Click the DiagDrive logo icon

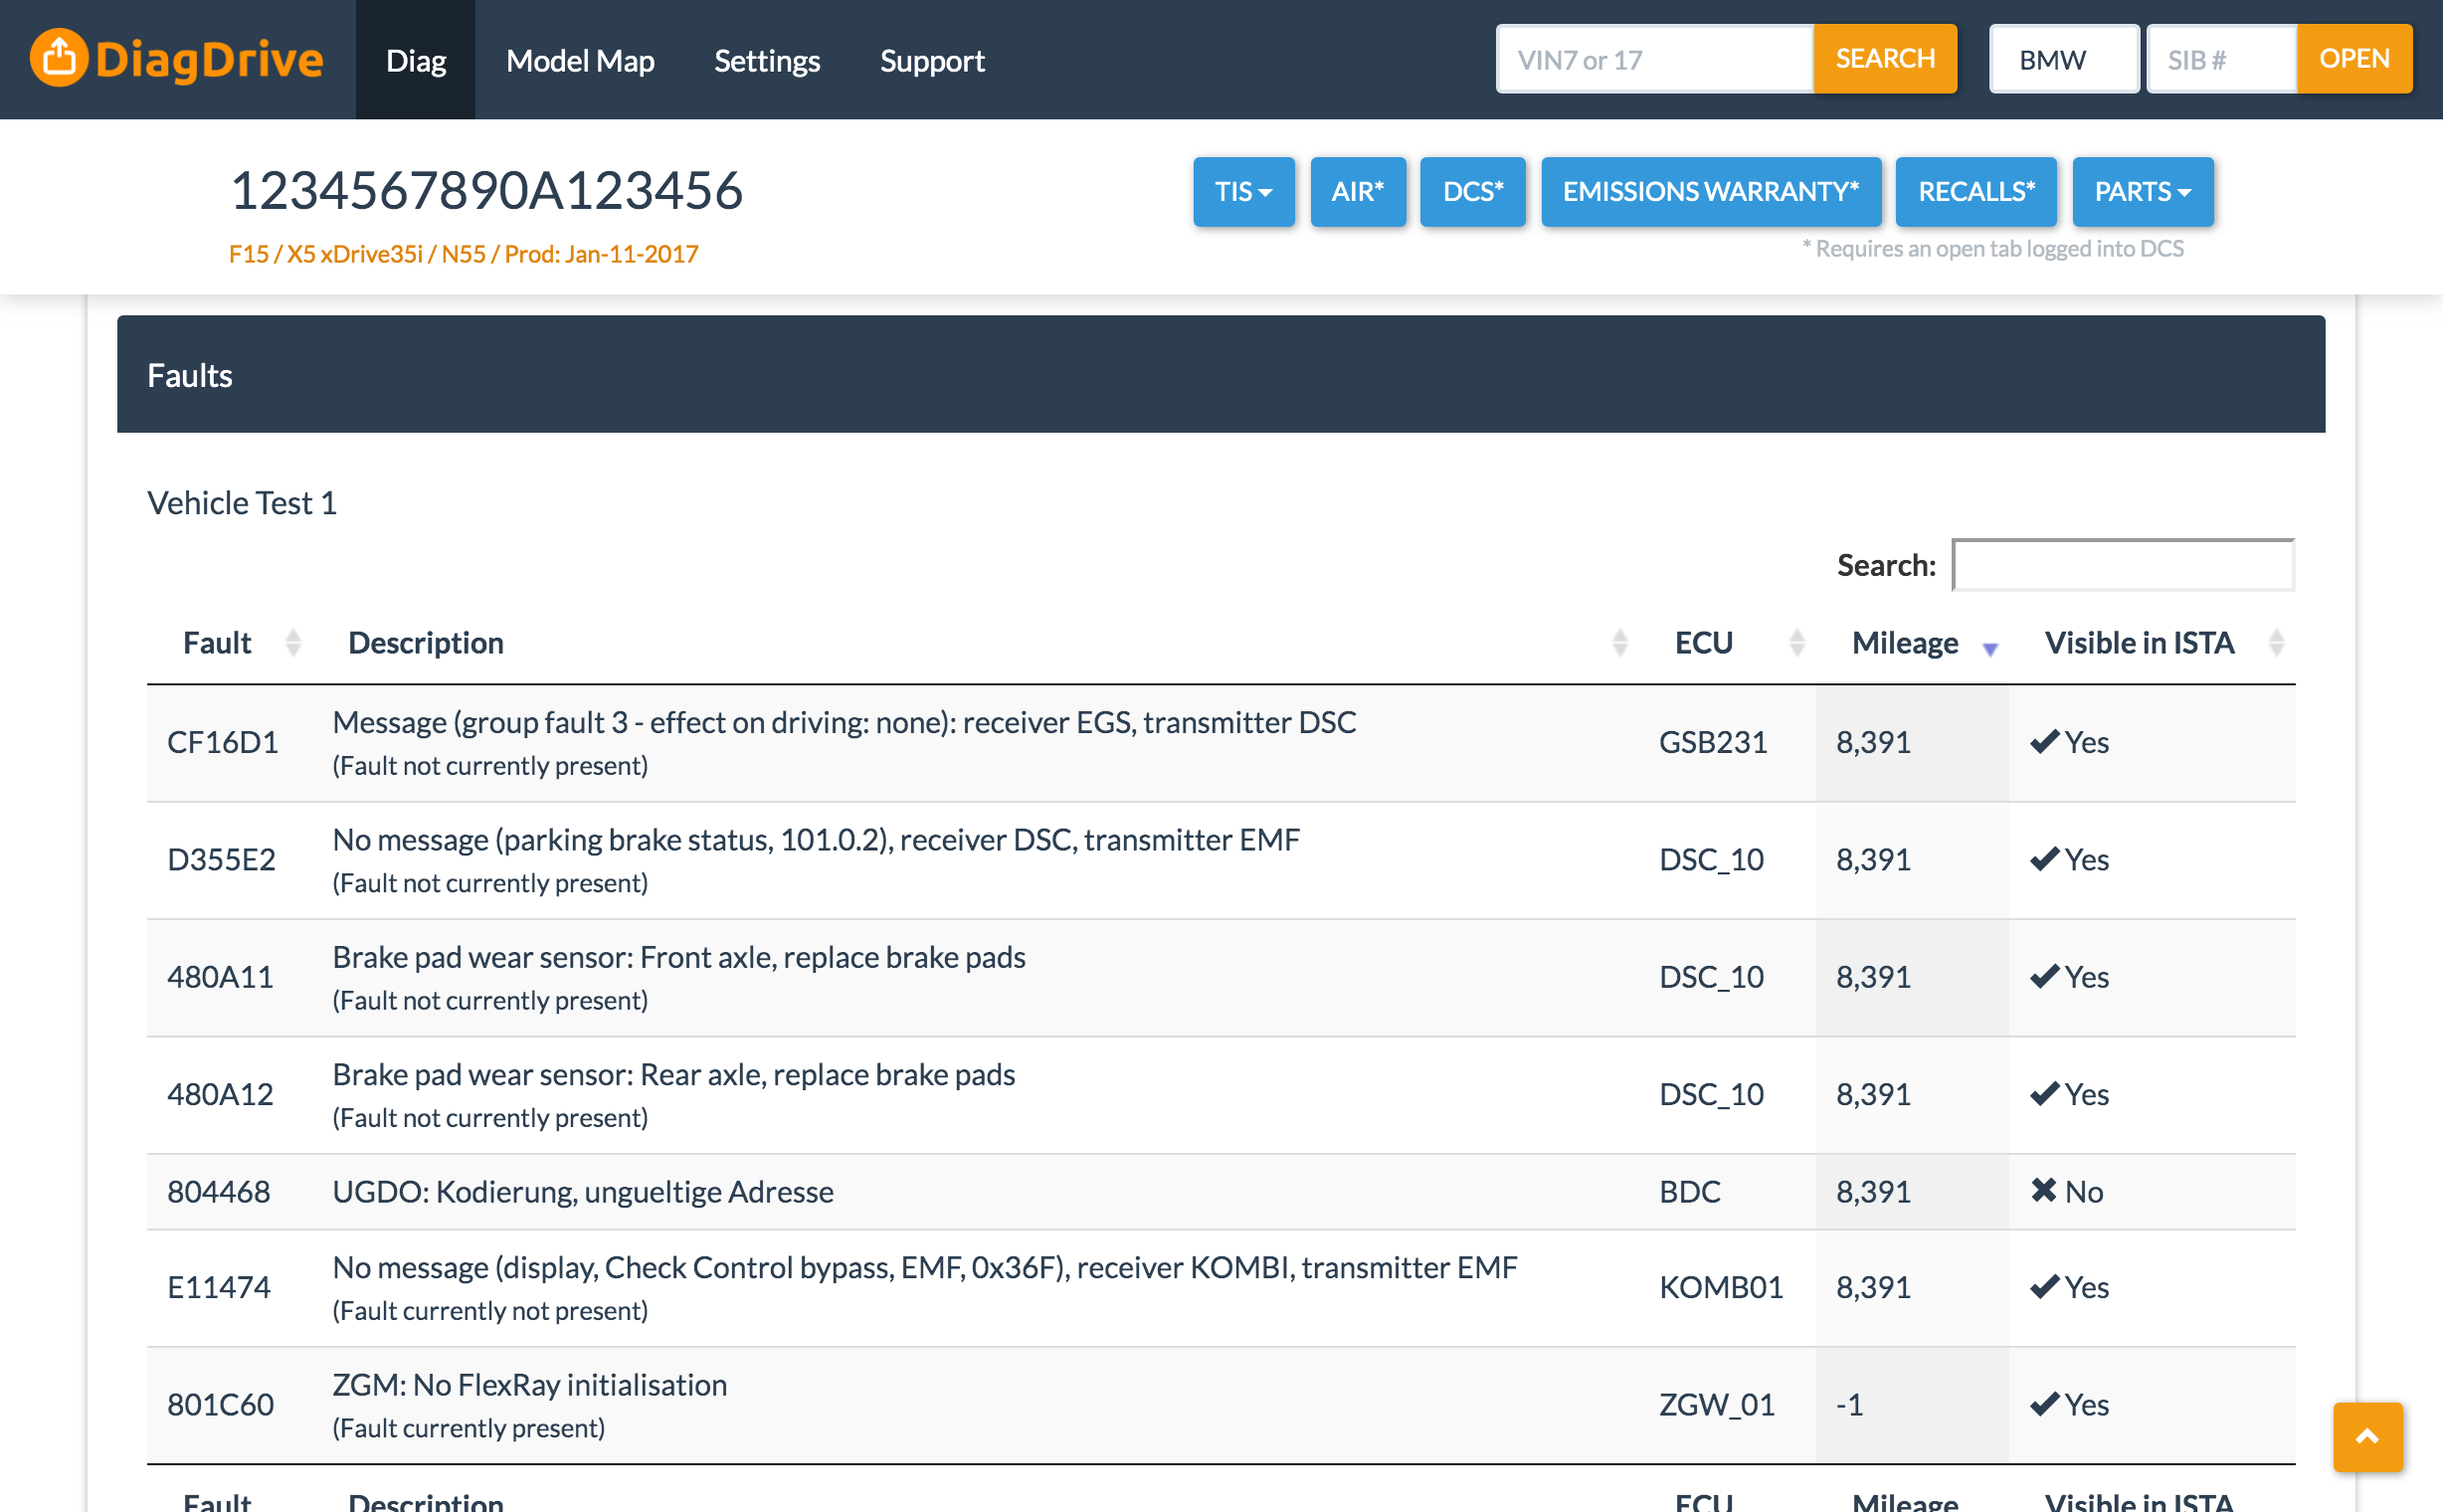[x=59, y=58]
